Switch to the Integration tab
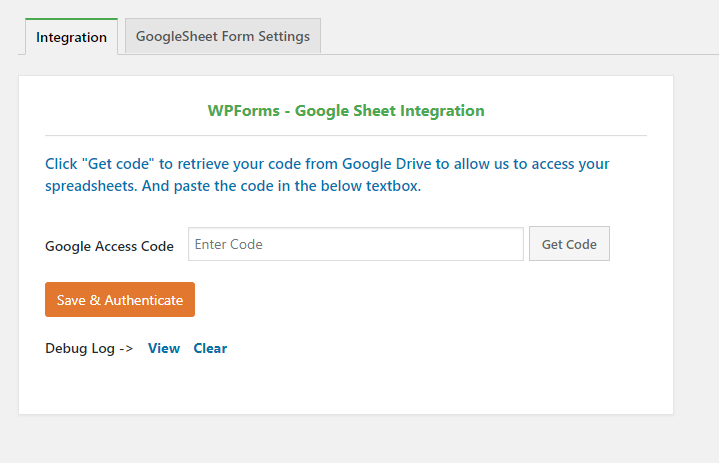Image resolution: width=719 pixels, height=463 pixels. [71, 37]
